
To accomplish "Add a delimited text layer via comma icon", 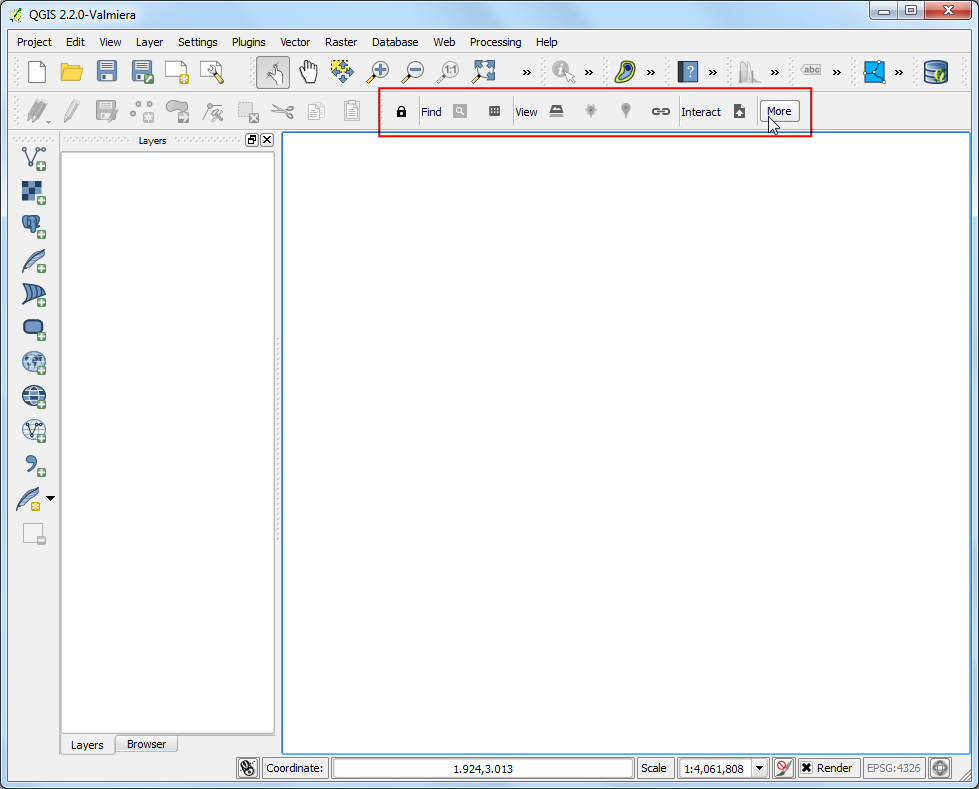I will coord(34,464).
